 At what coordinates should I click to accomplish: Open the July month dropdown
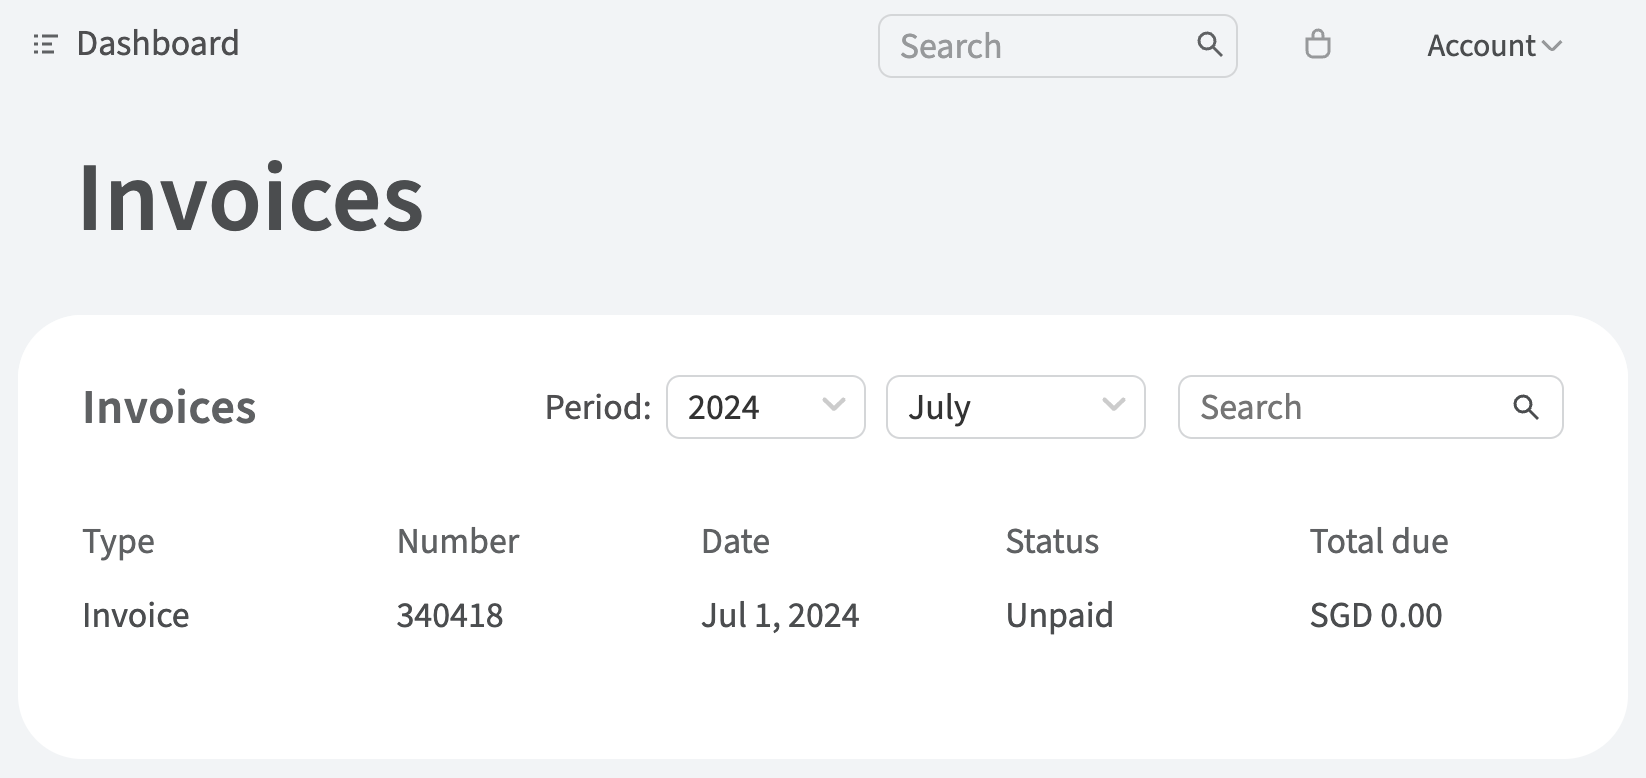point(1015,407)
